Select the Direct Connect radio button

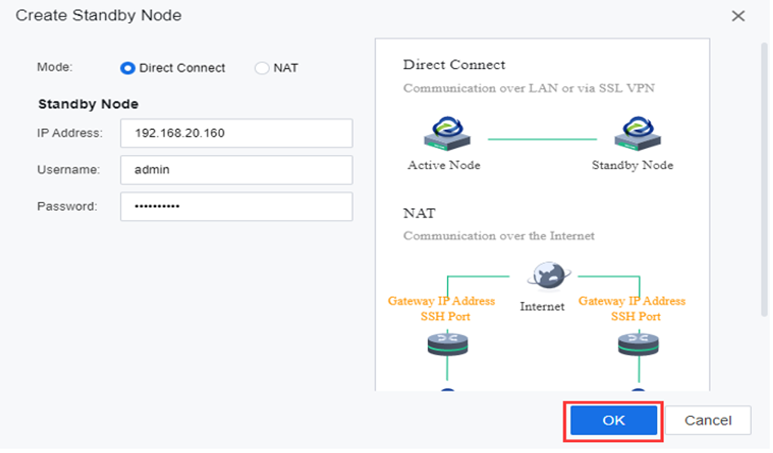(128, 68)
